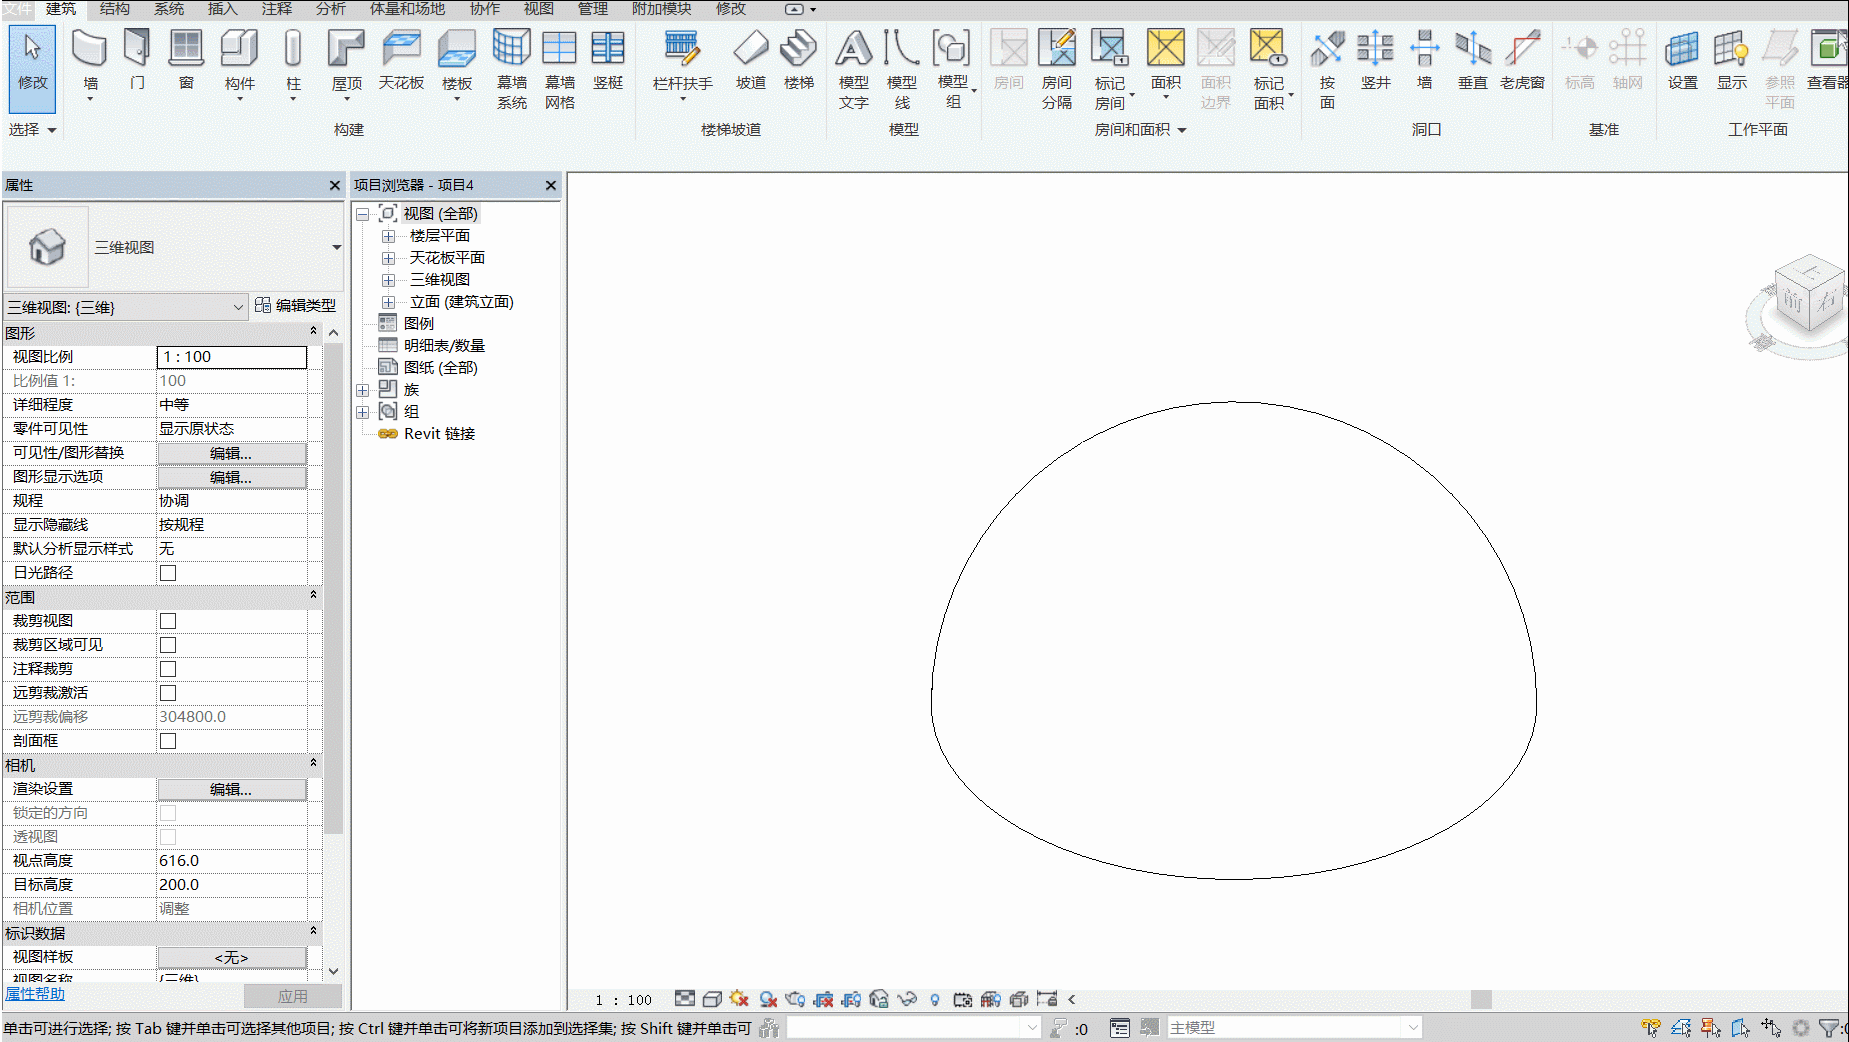Toggle Far Clip Active (远剪裁激活) checkbox
The image size is (1849, 1042).
(168, 693)
